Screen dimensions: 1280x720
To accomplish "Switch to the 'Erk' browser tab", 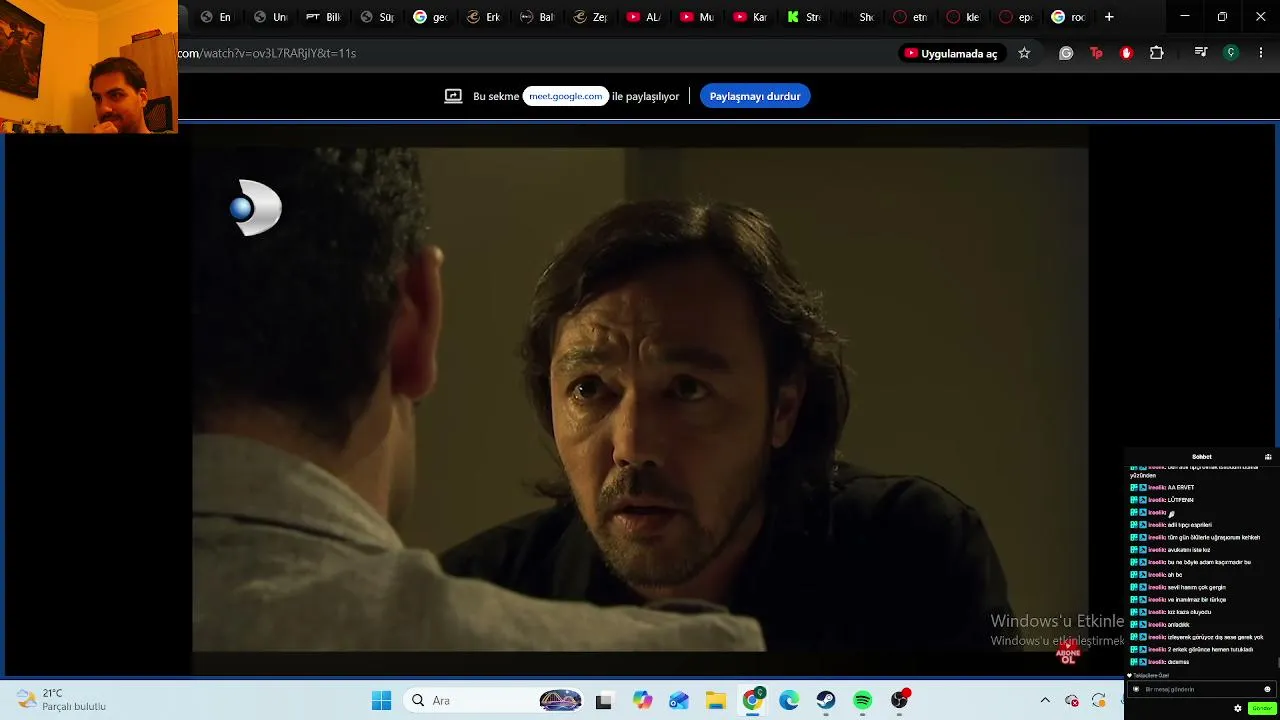I will [484, 17].
